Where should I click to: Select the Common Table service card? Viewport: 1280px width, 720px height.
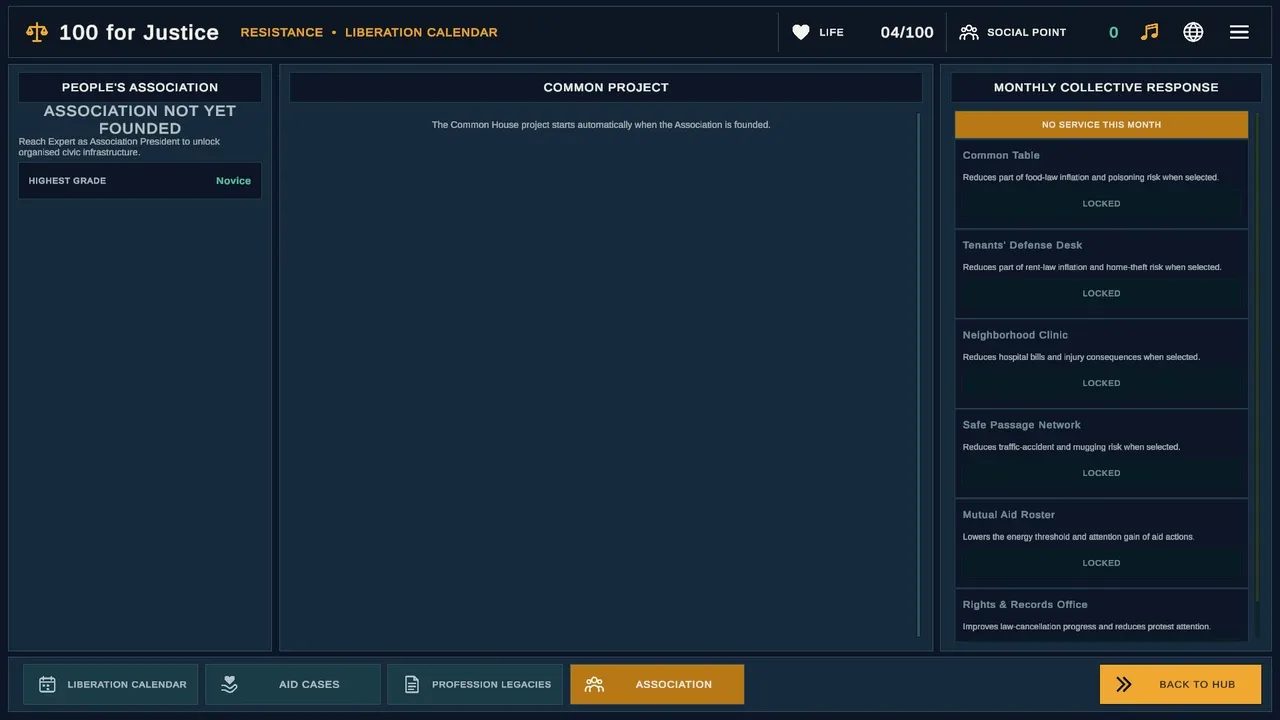(1101, 184)
